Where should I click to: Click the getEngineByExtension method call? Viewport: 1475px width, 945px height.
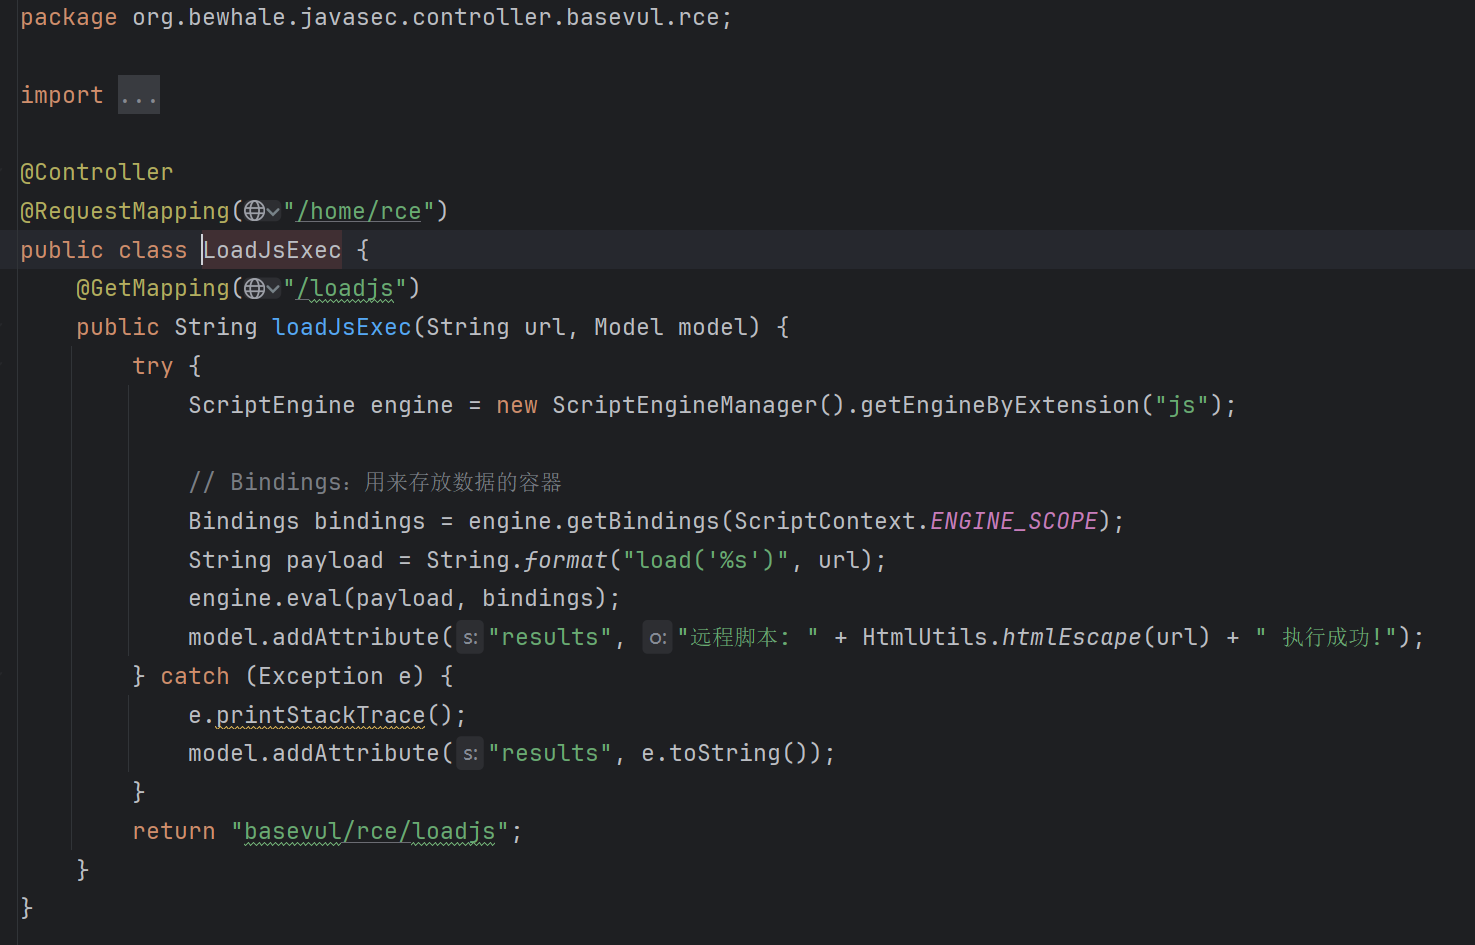(x=1000, y=405)
